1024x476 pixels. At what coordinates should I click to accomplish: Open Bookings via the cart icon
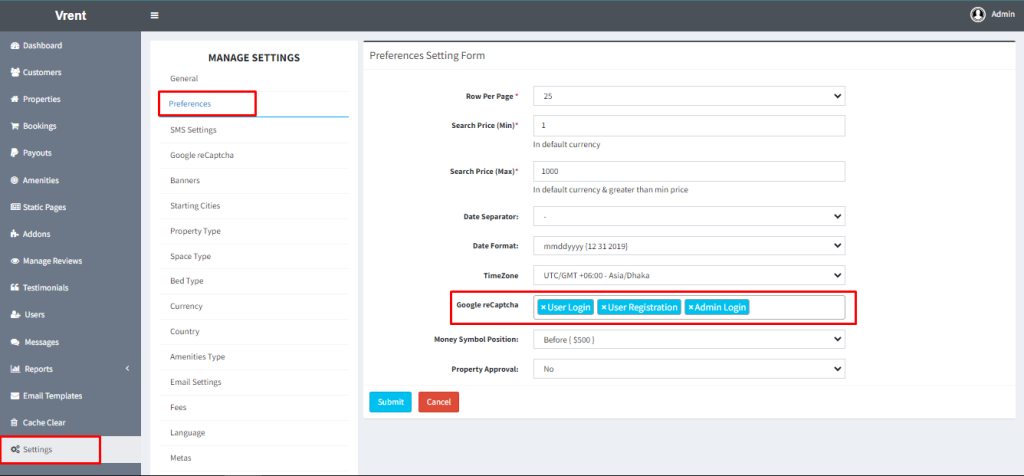tap(14, 126)
